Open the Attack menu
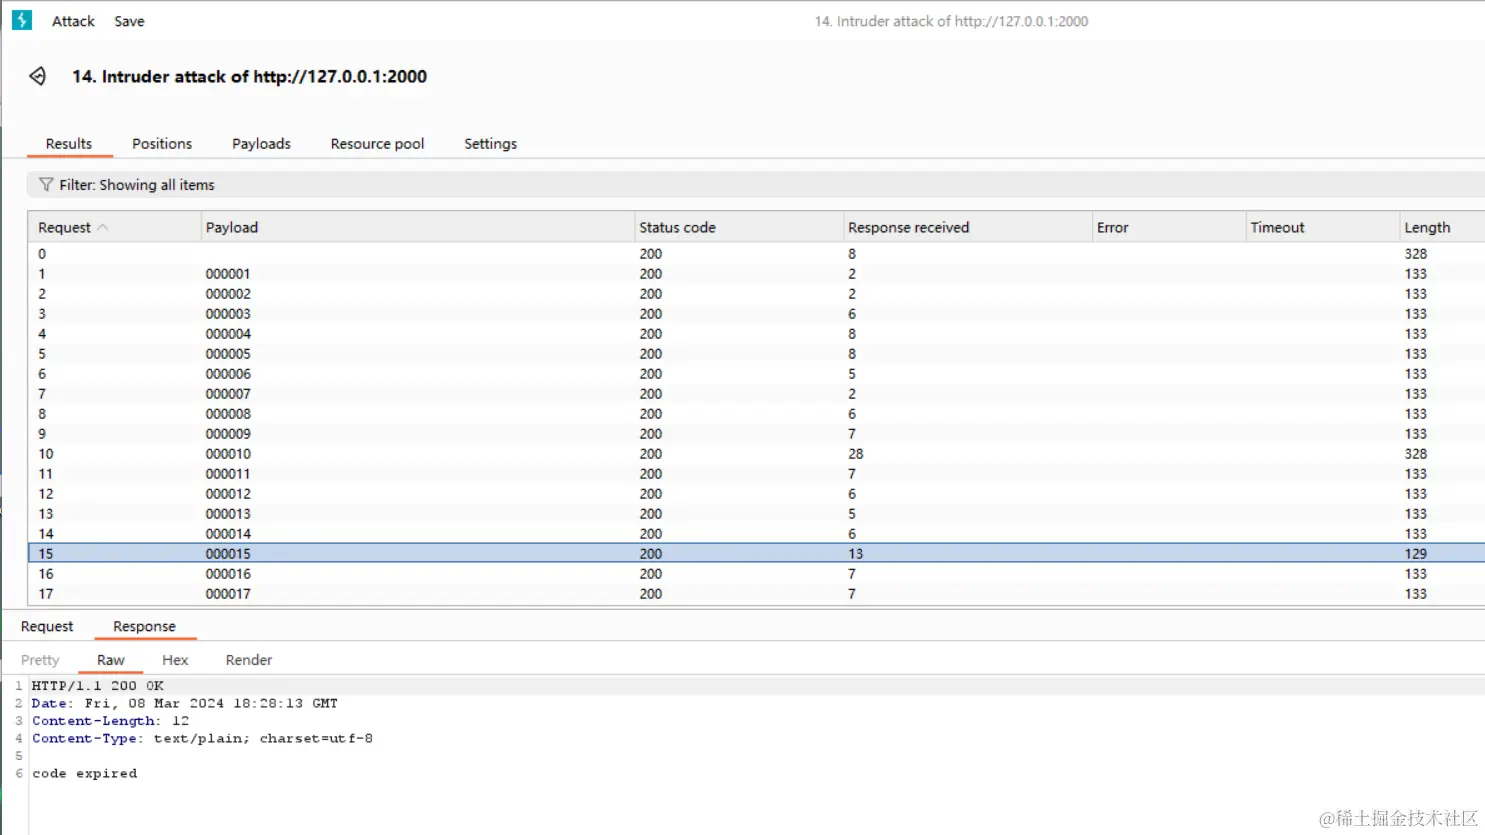Image resolution: width=1485 pixels, height=835 pixels. [x=73, y=21]
